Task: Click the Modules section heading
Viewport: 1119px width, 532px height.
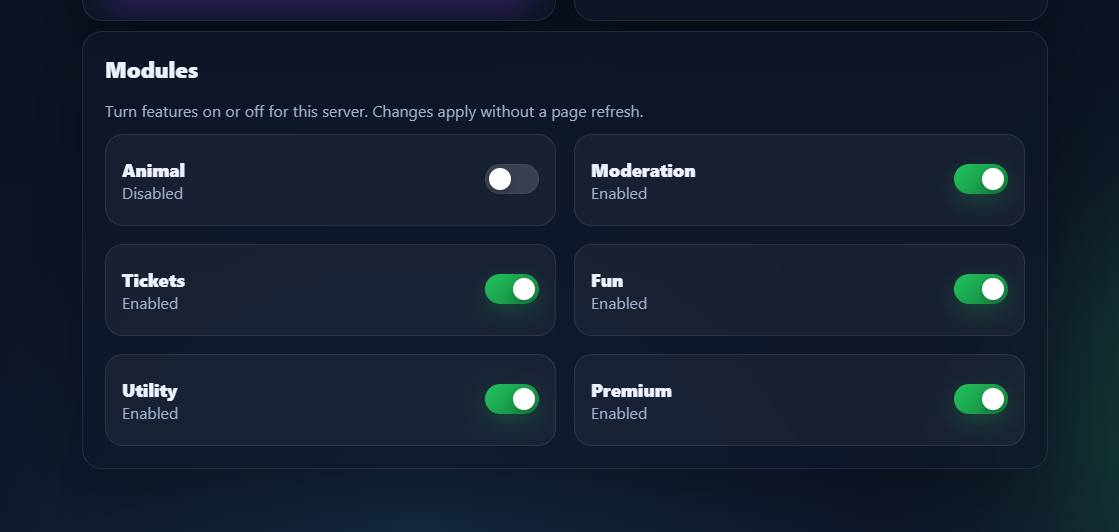Action: click(x=152, y=71)
